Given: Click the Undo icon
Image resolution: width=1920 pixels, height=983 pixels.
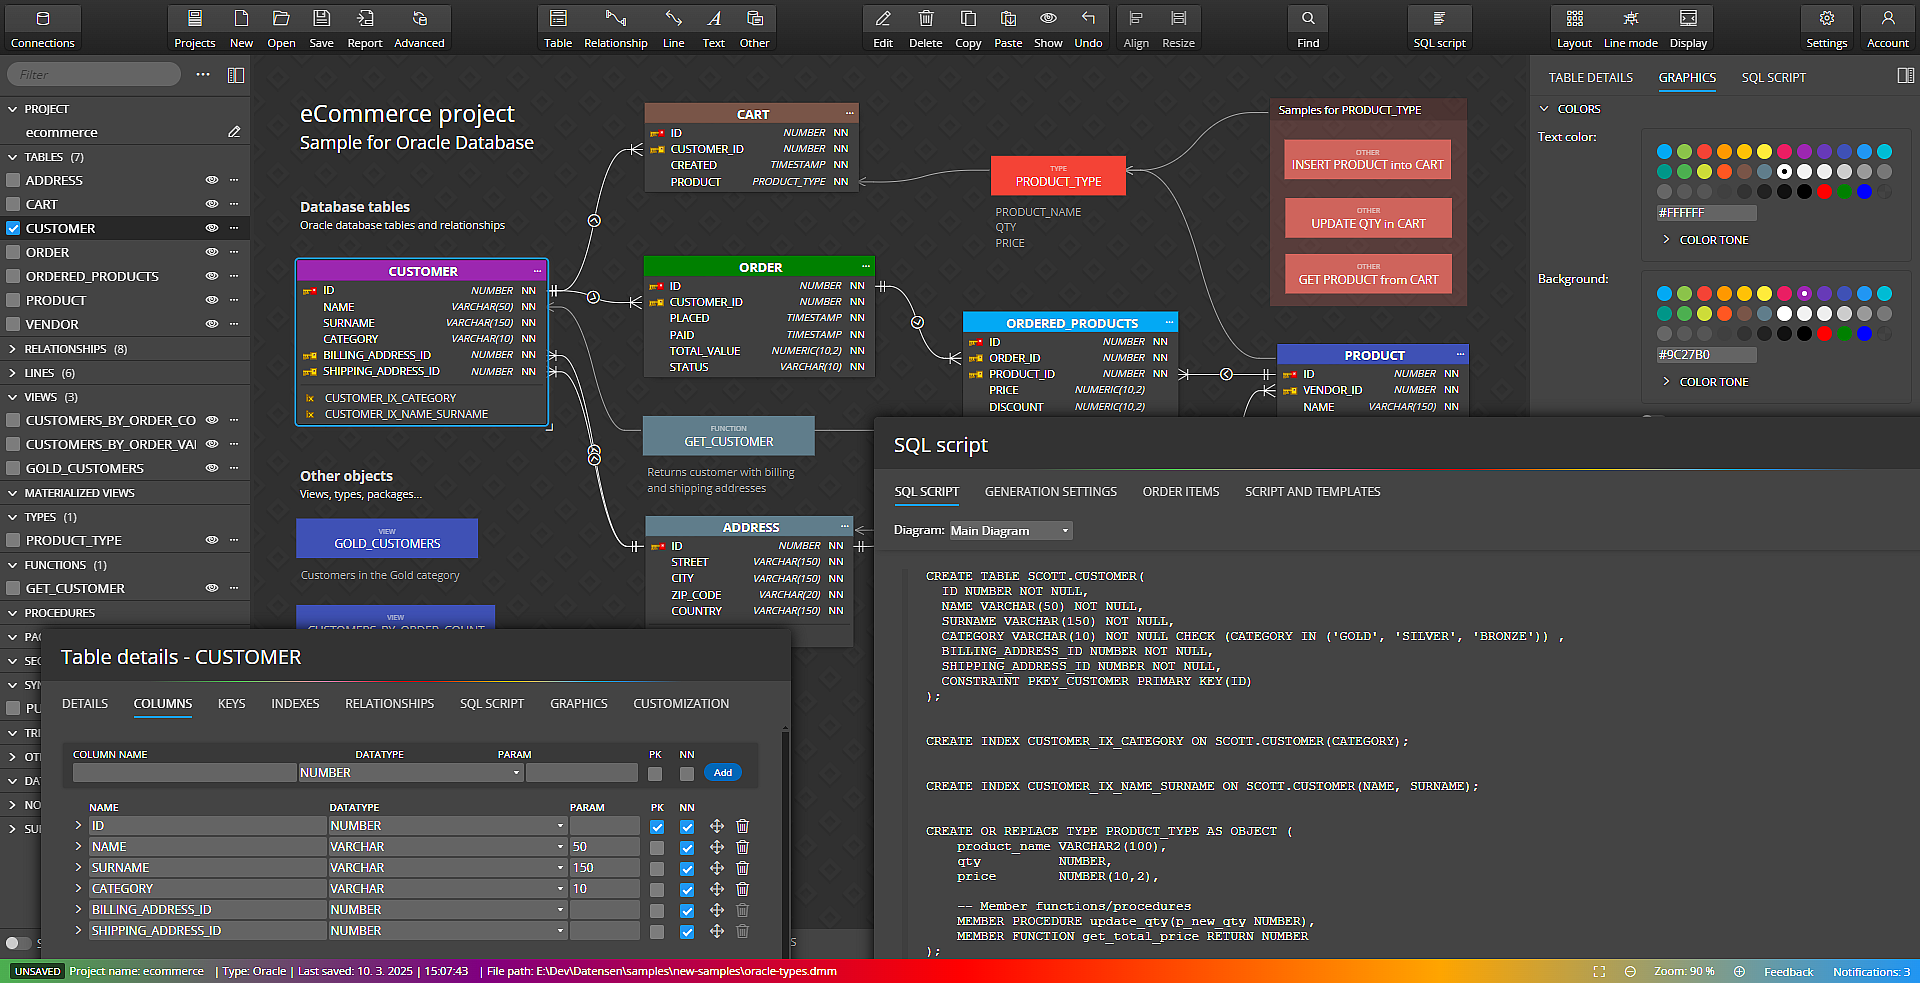Looking at the screenshot, I should coord(1088,27).
